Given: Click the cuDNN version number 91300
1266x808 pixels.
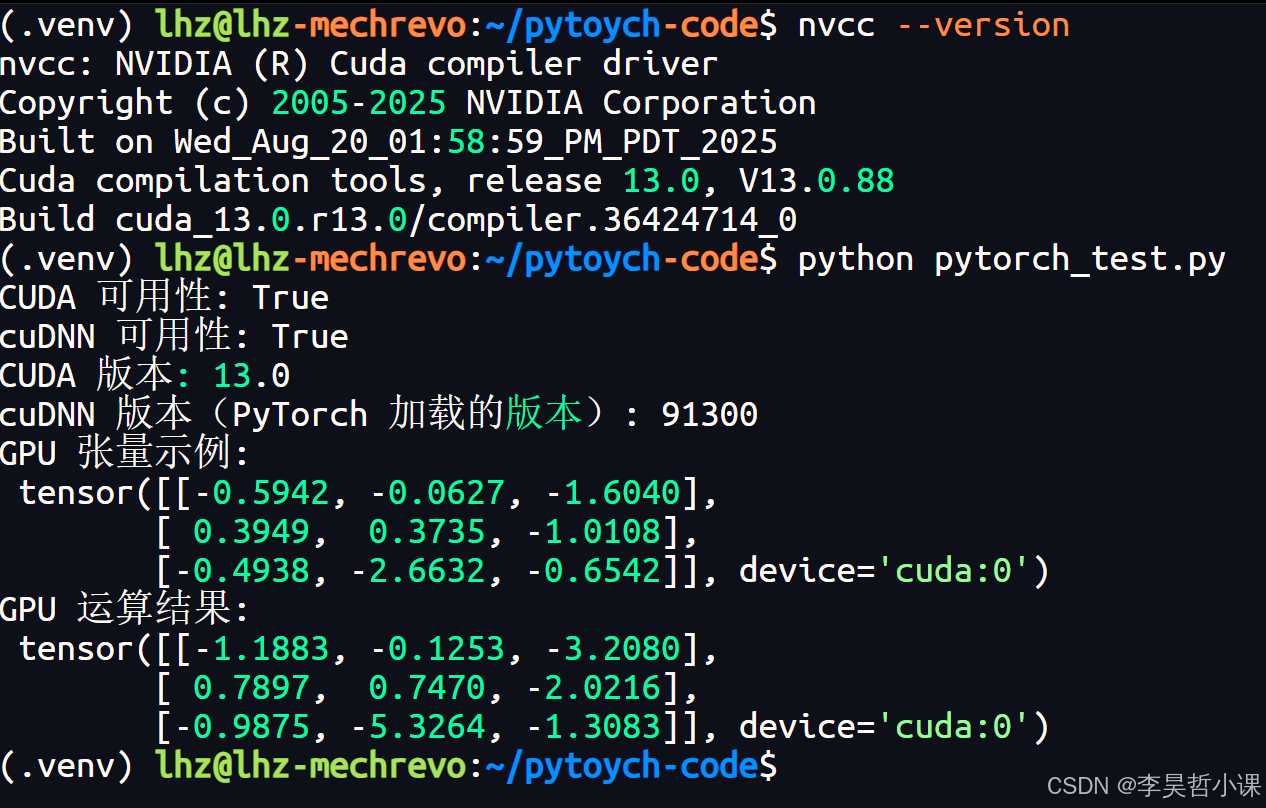Looking at the screenshot, I should (709, 413).
